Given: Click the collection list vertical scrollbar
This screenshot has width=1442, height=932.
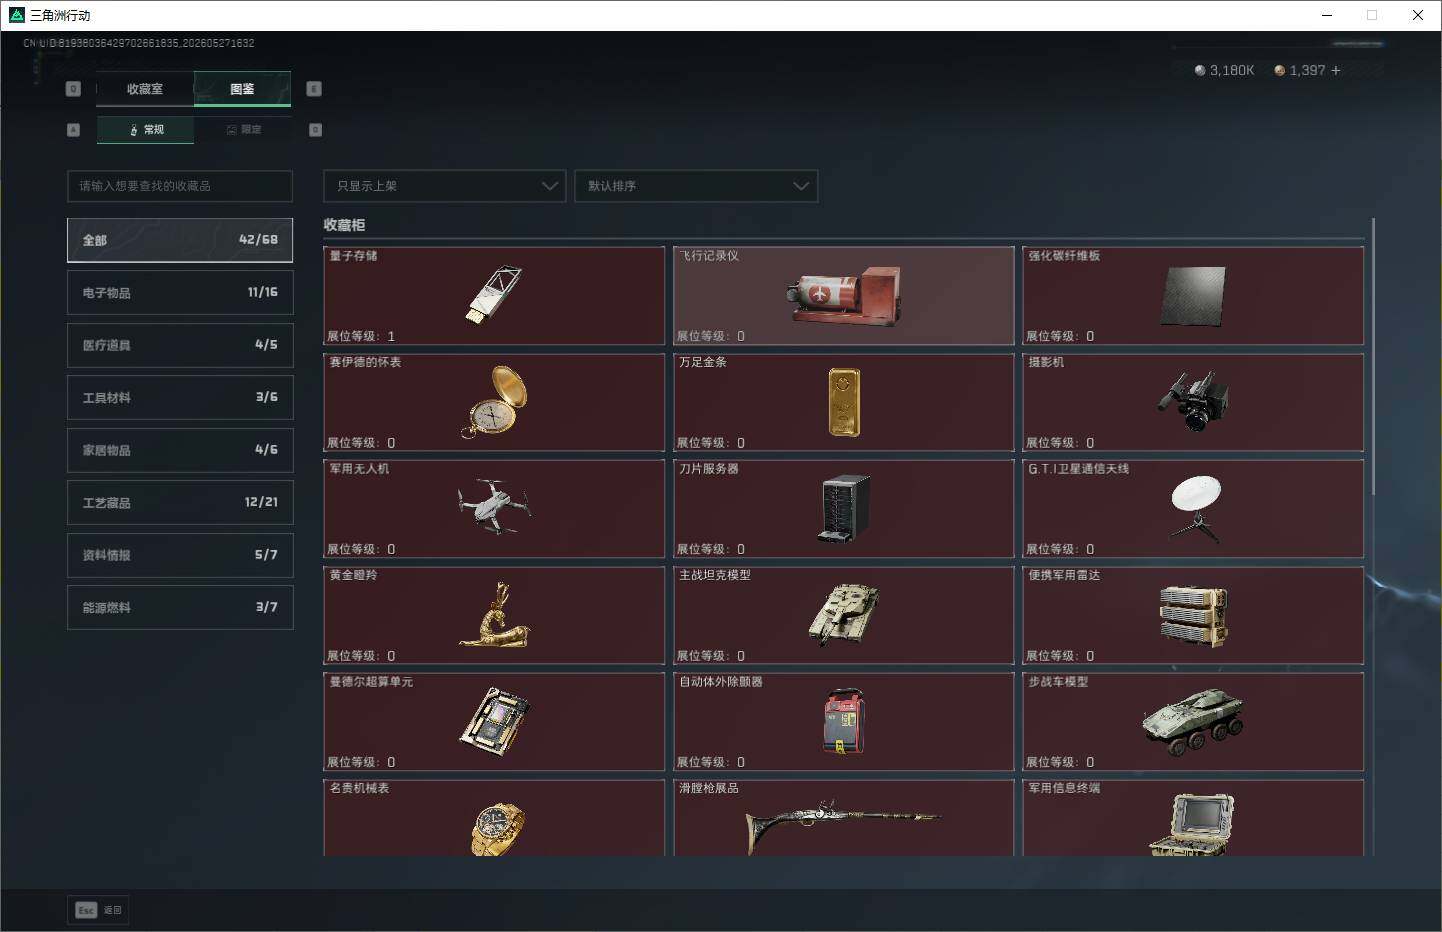Looking at the screenshot, I should 1374,356.
